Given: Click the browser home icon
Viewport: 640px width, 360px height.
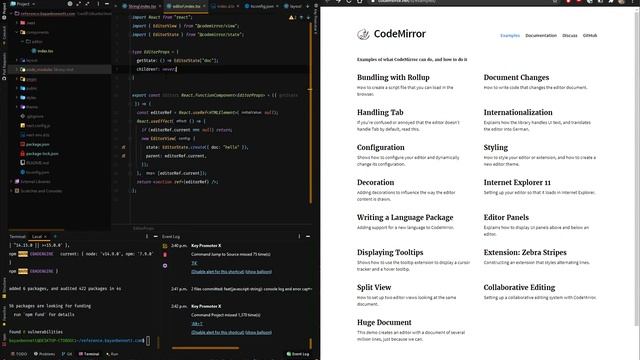Looking at the screenshot, I should (x=360, y=1).
